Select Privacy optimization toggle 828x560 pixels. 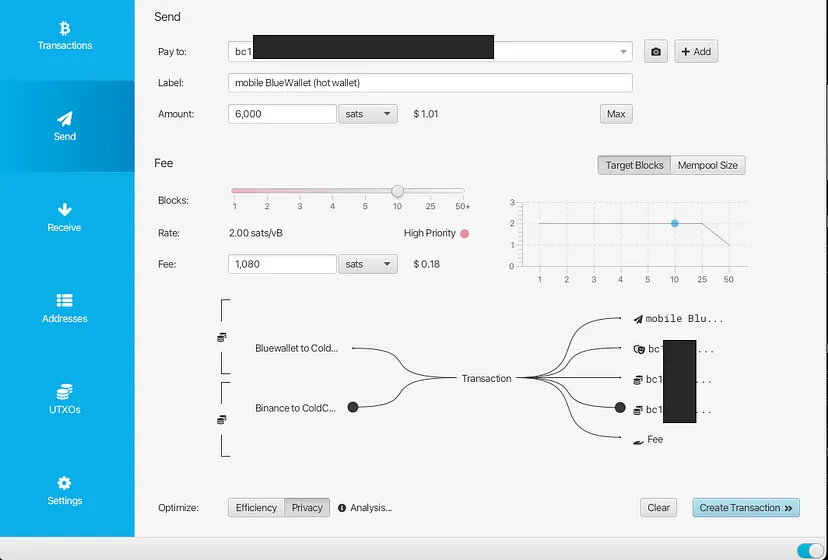[x=307, y=508]
